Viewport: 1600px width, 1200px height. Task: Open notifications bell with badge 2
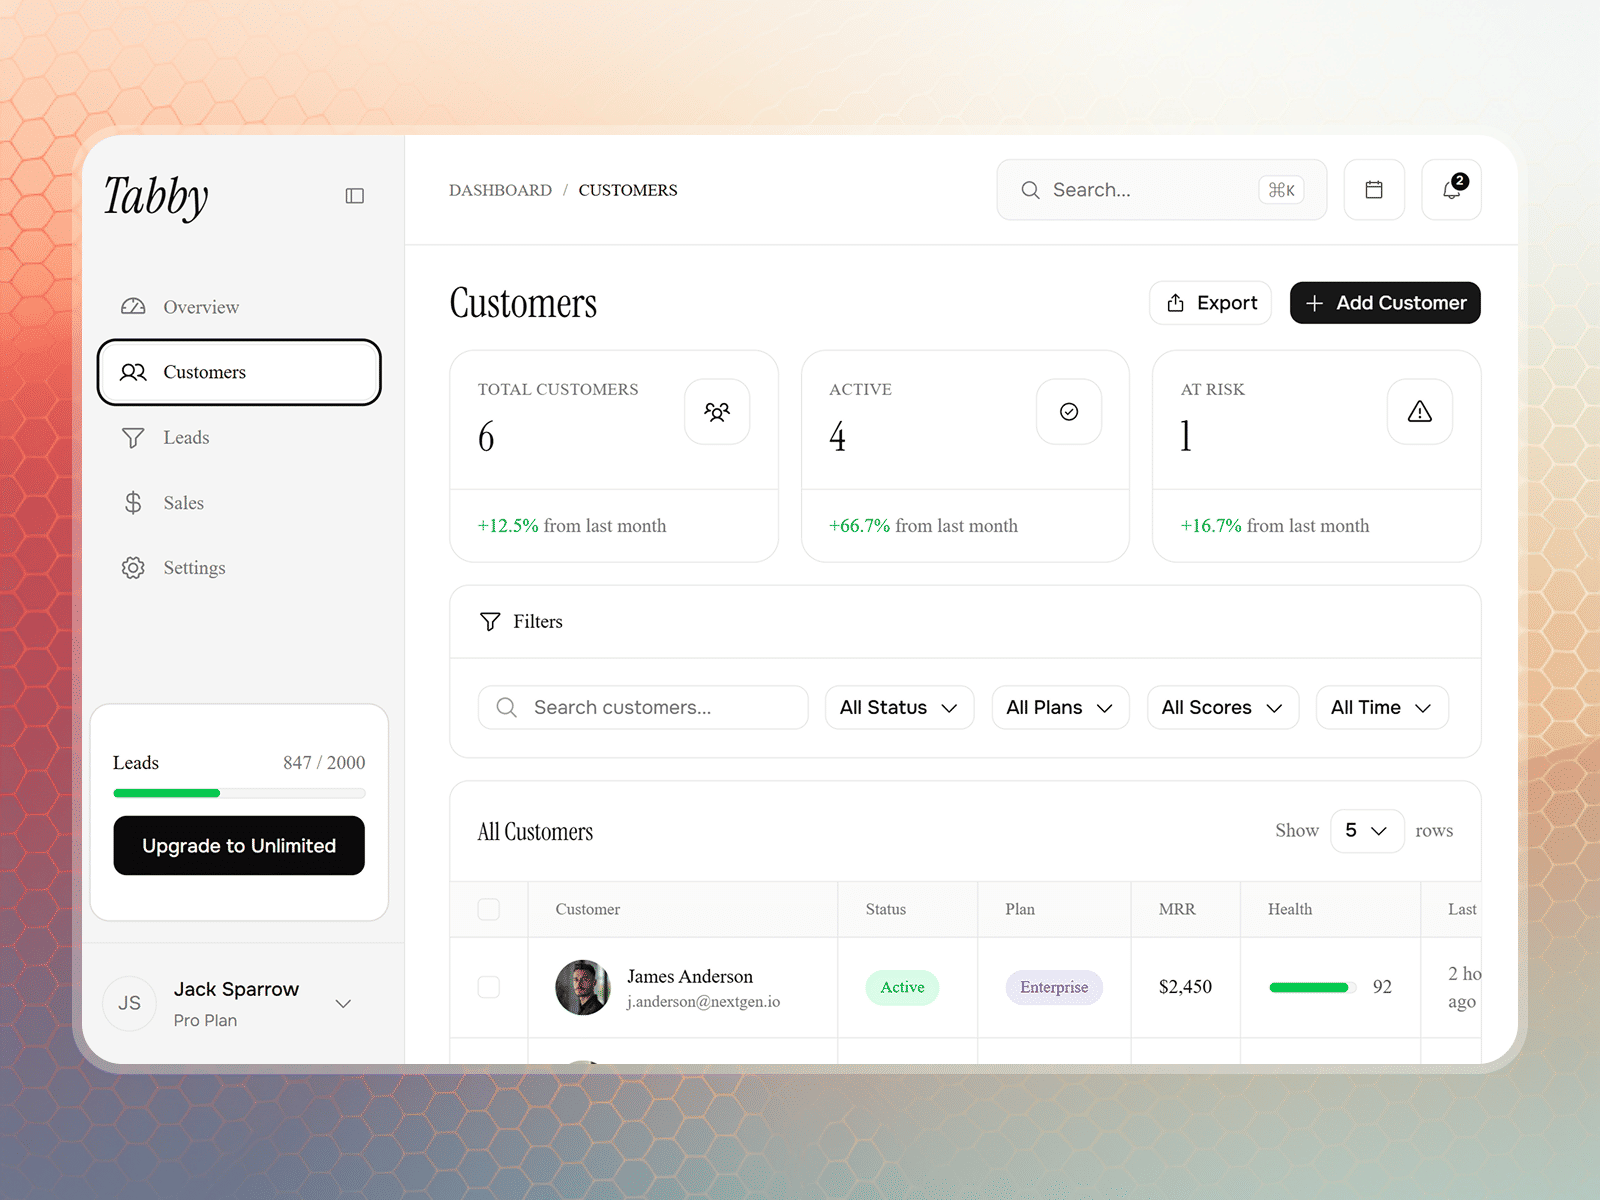coord(1451,190)
